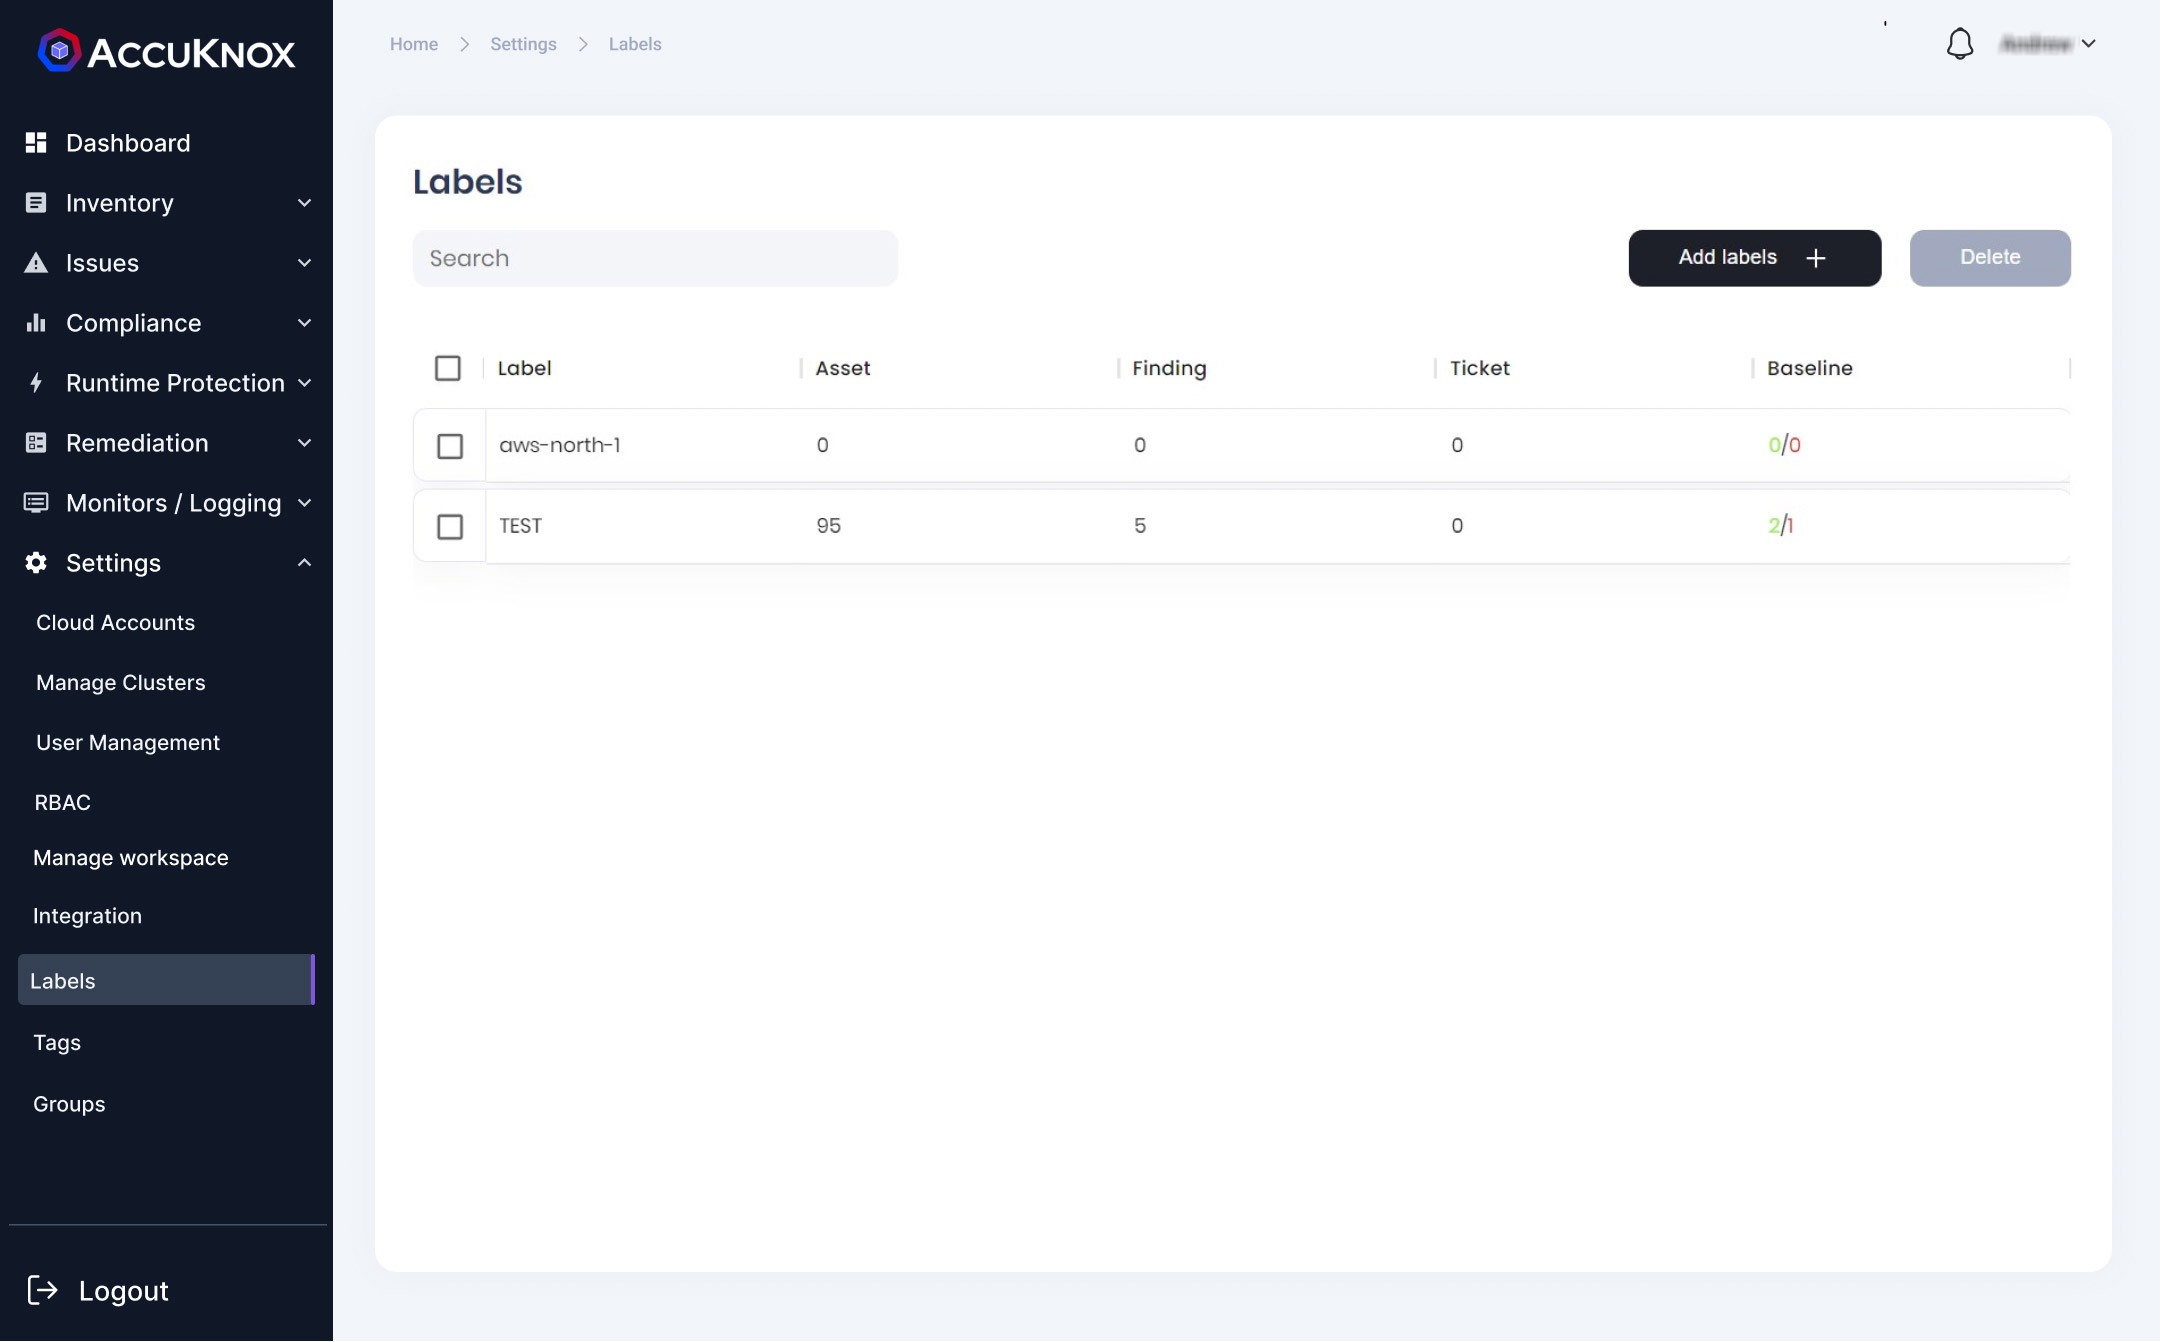The image size is (2161, 1342).
Task: Sort by the Label column header
Action: coord(524,368)
